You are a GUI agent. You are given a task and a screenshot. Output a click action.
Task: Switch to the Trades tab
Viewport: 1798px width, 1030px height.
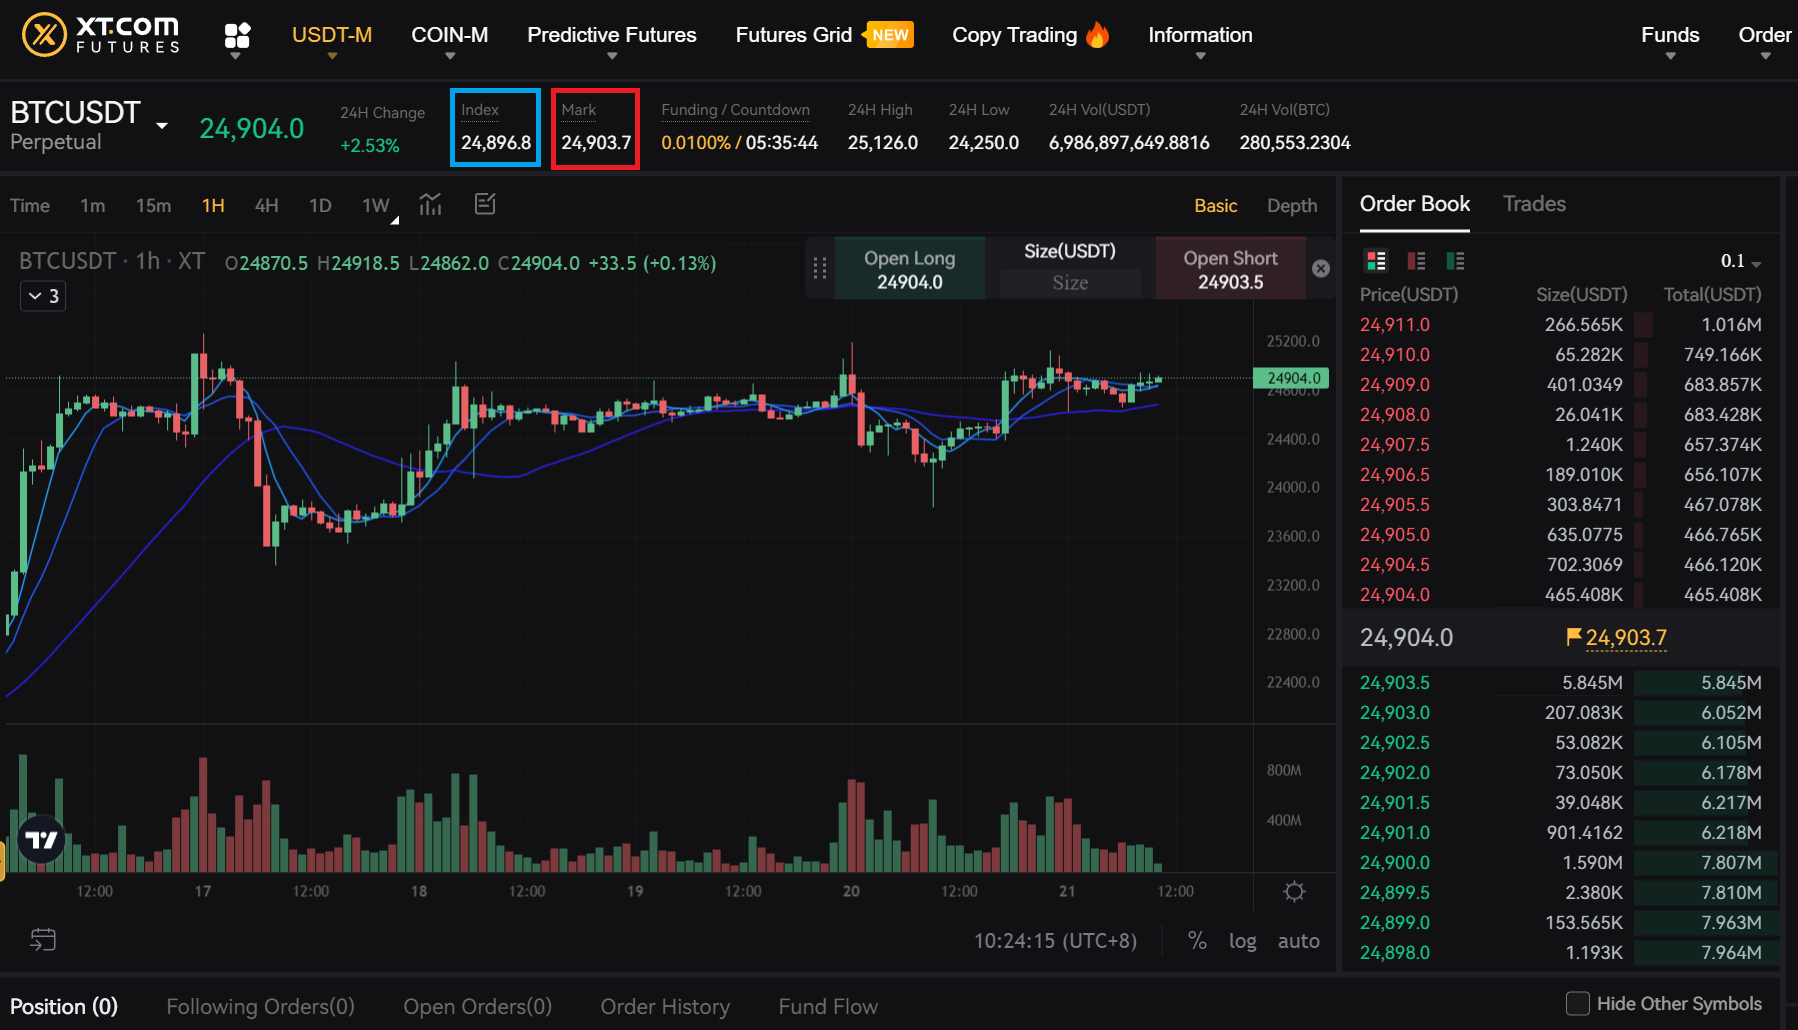coord(1534,204)
